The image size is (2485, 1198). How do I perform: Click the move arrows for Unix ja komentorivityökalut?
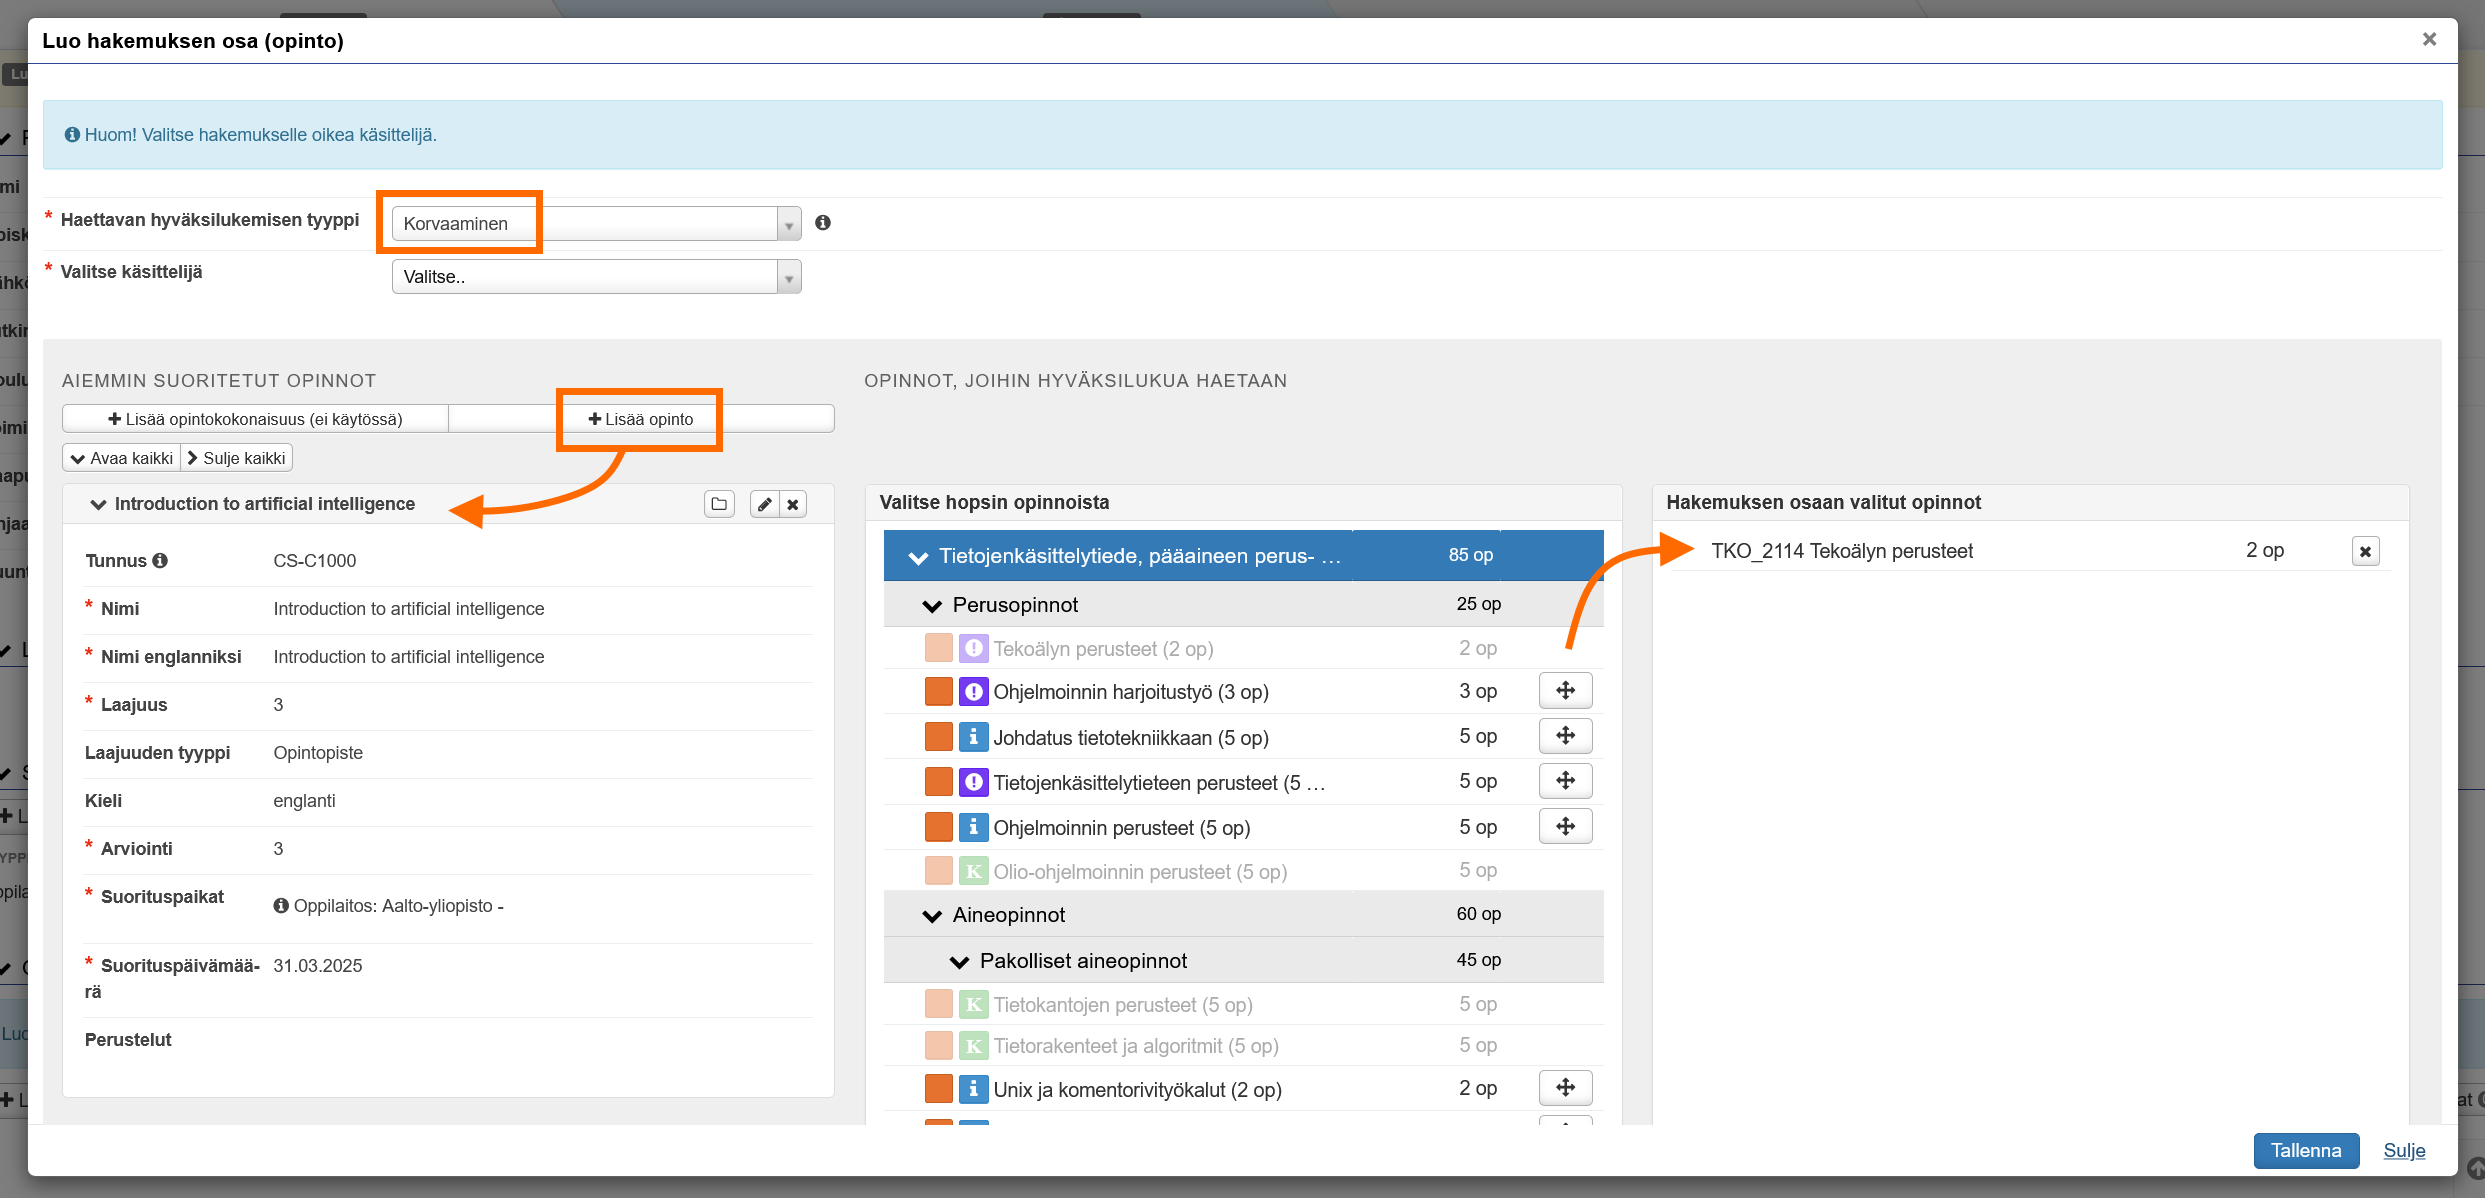(1565, 1088)
